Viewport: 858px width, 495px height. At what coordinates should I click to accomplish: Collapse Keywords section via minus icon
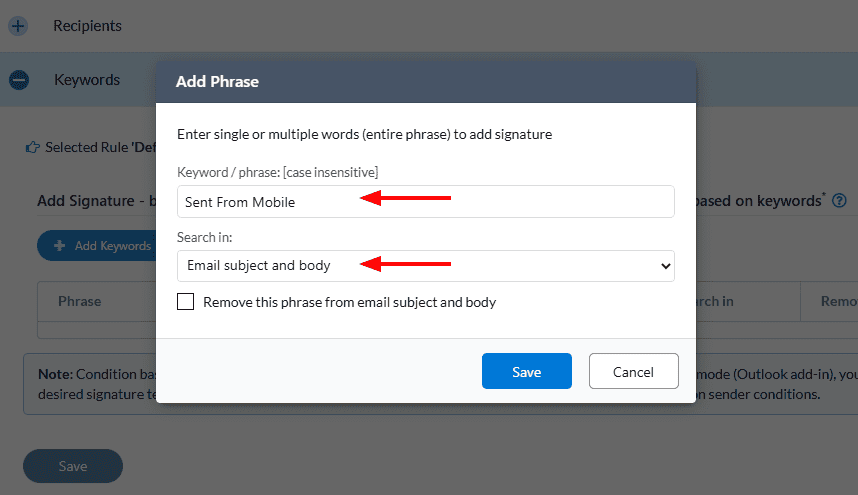(18, 80)
